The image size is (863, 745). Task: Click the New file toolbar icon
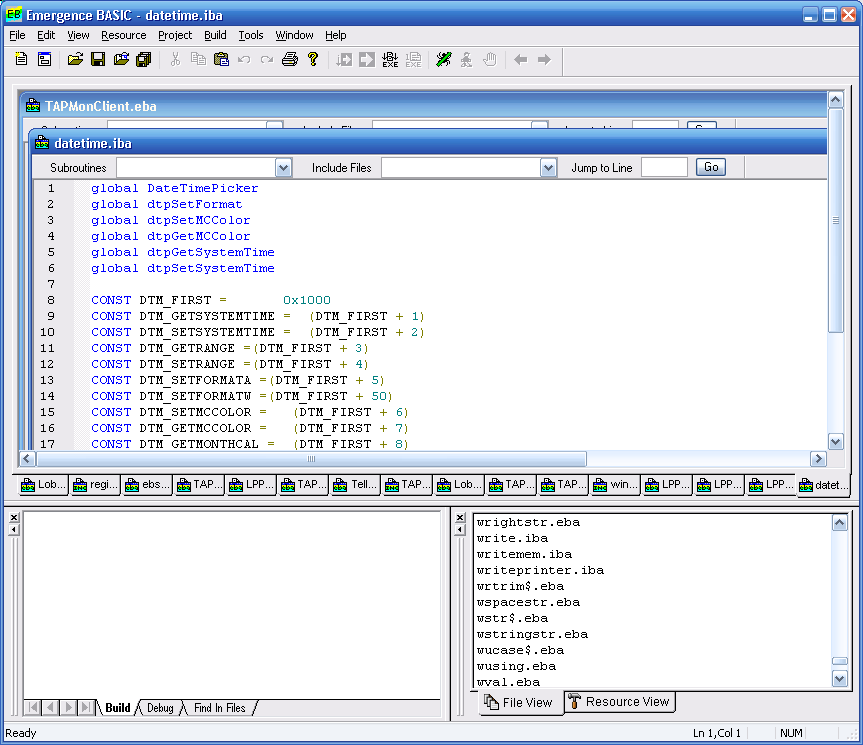[21, 60]
